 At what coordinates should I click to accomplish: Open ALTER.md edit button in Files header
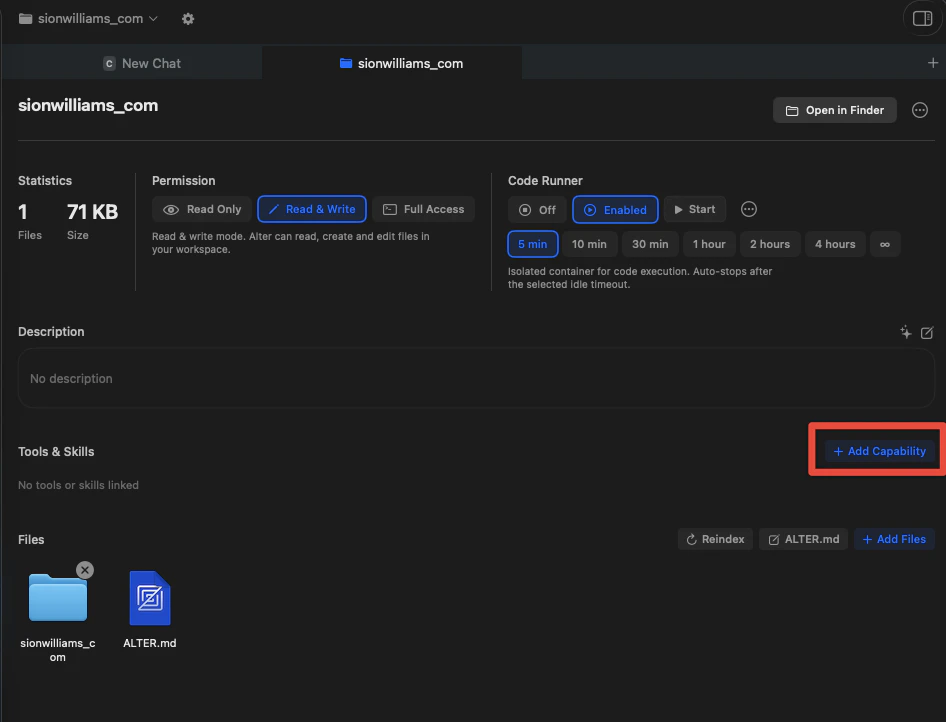coord(803,539)
